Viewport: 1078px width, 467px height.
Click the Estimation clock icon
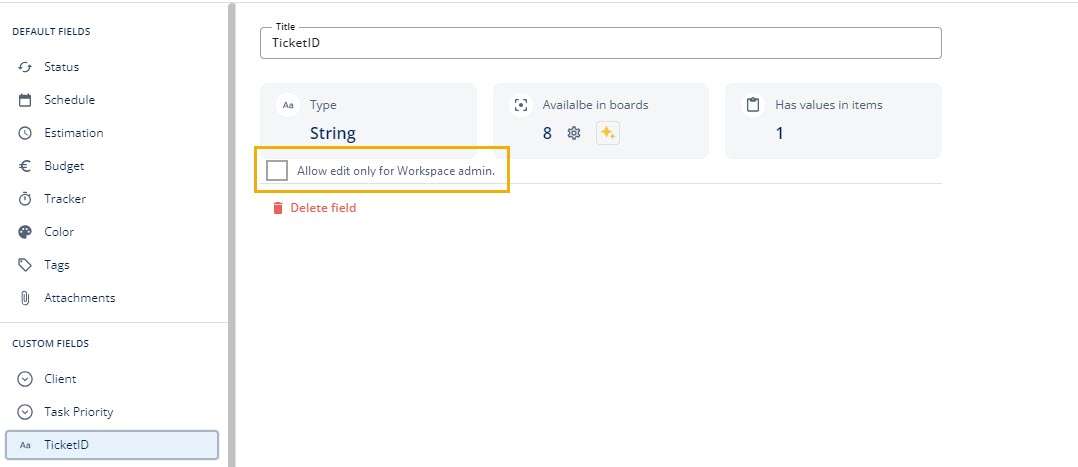coord(25,133)
